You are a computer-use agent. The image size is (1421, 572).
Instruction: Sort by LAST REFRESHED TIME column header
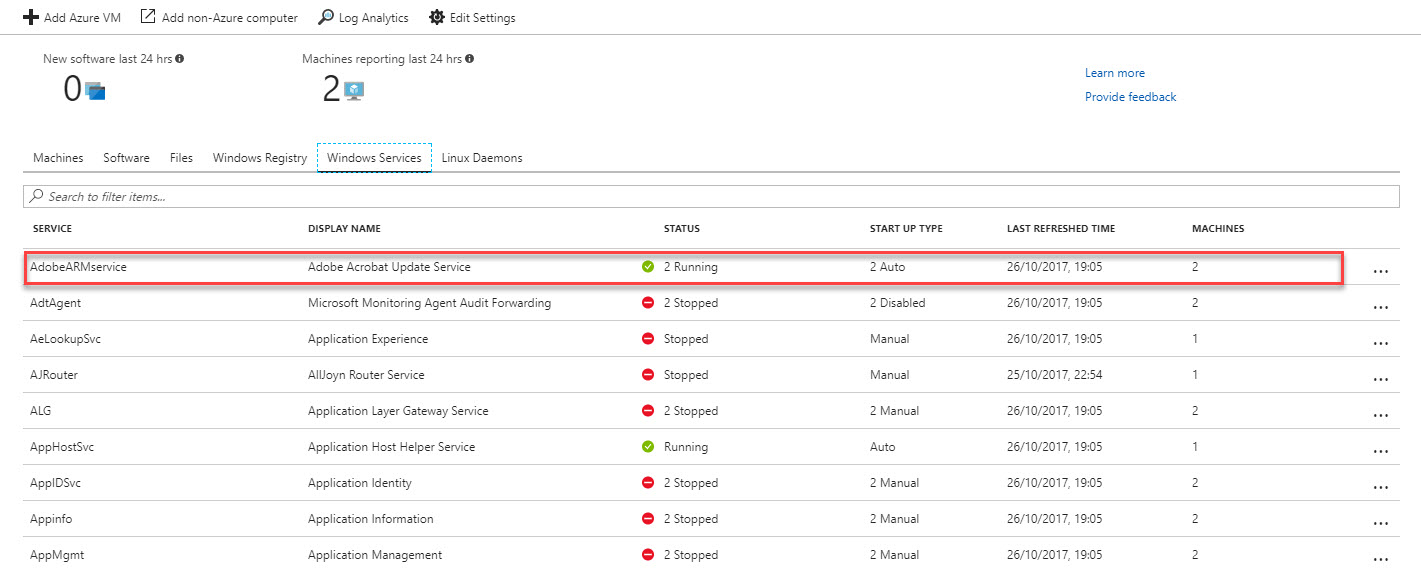pos(1061,229)
